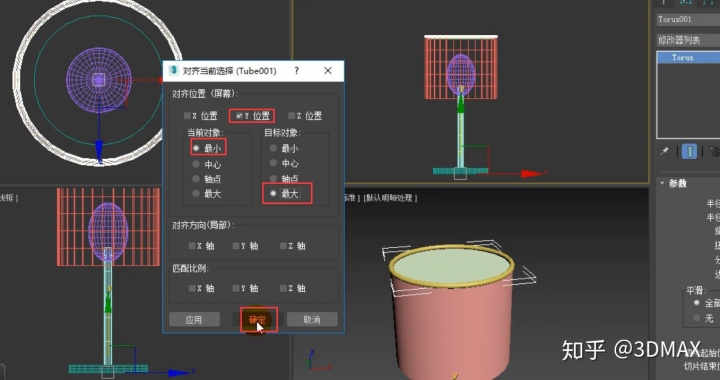Select 最小 under 目标对象
This screenshot has width=720, height=380.
(x=273, y=148)
